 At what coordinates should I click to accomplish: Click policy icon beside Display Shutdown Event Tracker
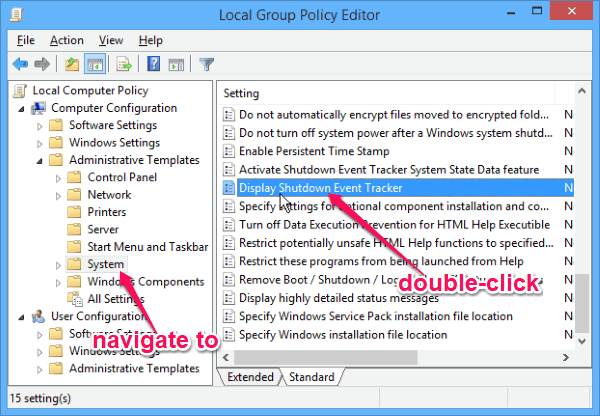coord(229,188)
